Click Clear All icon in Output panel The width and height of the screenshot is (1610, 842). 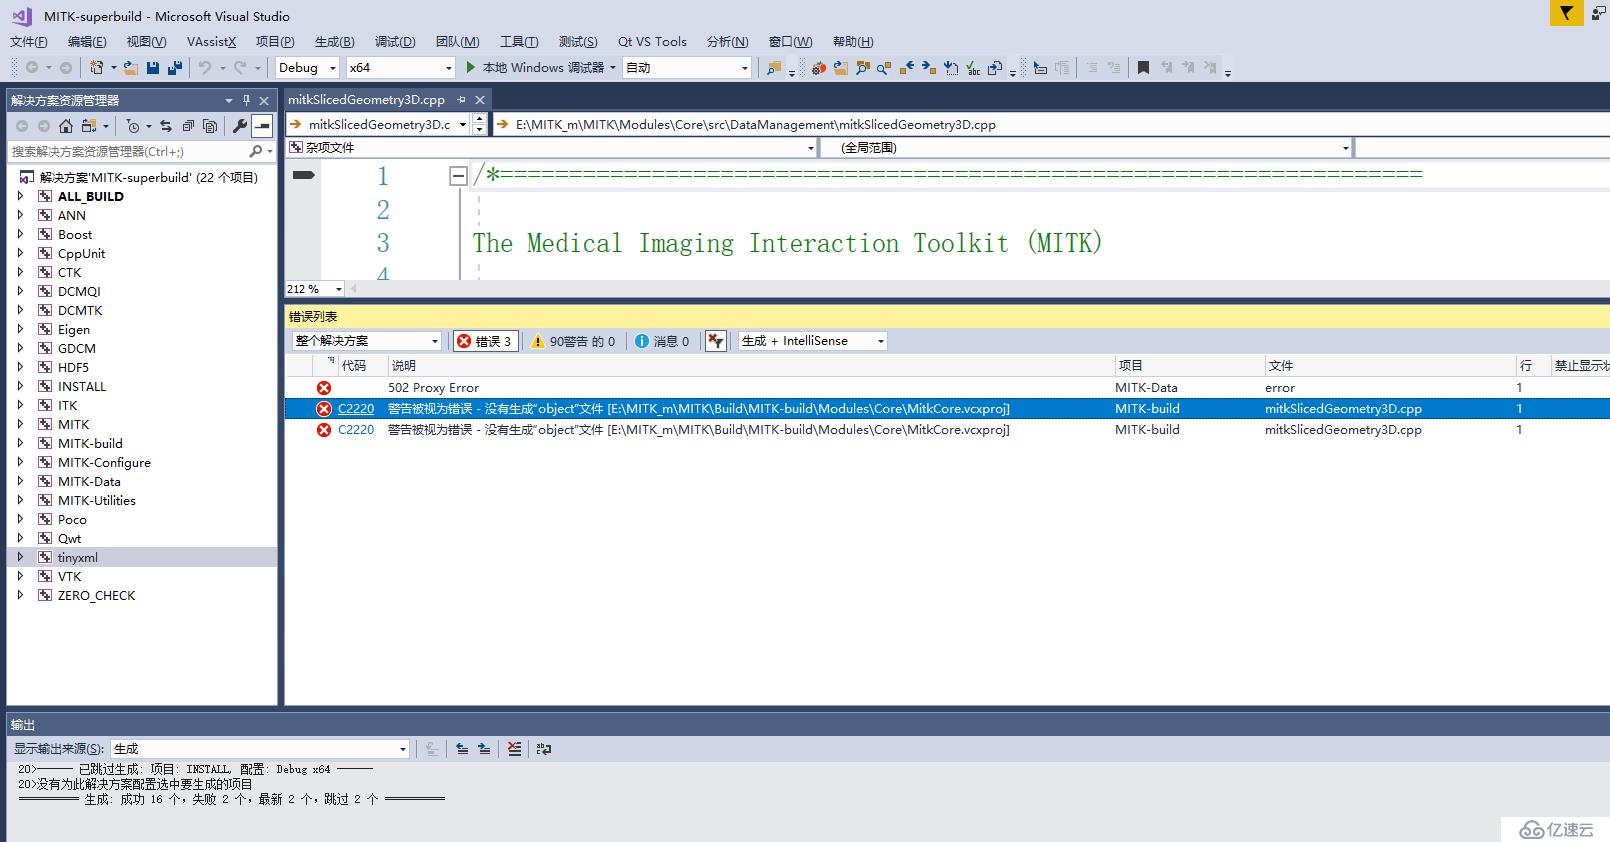(514, 748)
